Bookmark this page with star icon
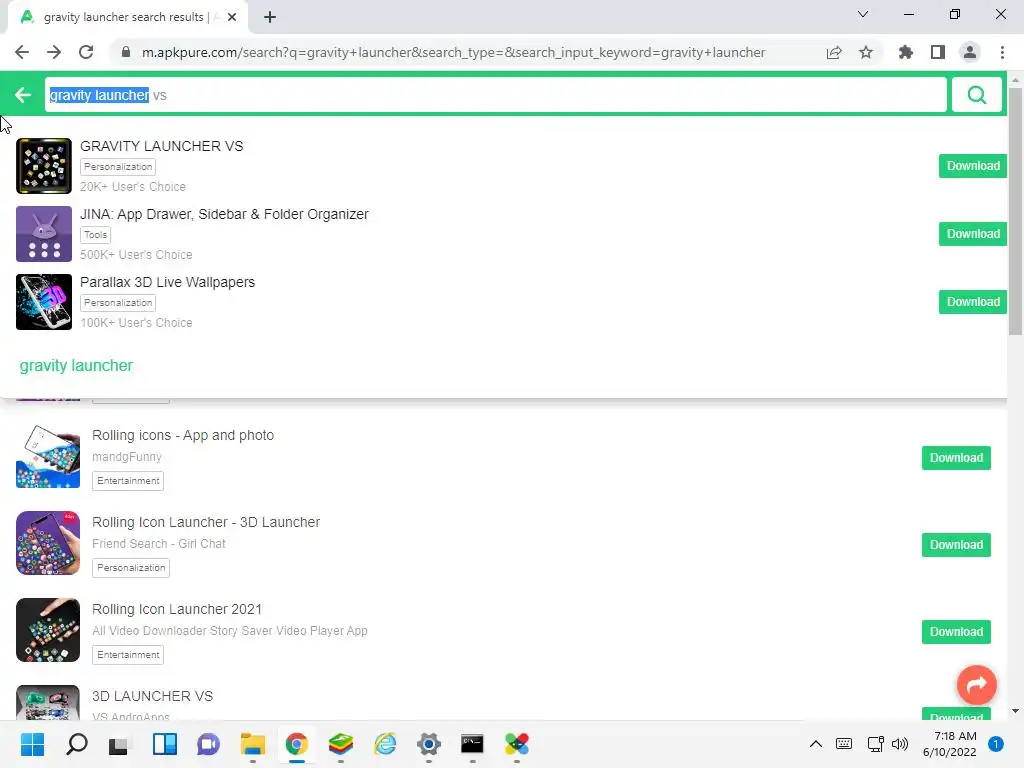 point(865,52)
